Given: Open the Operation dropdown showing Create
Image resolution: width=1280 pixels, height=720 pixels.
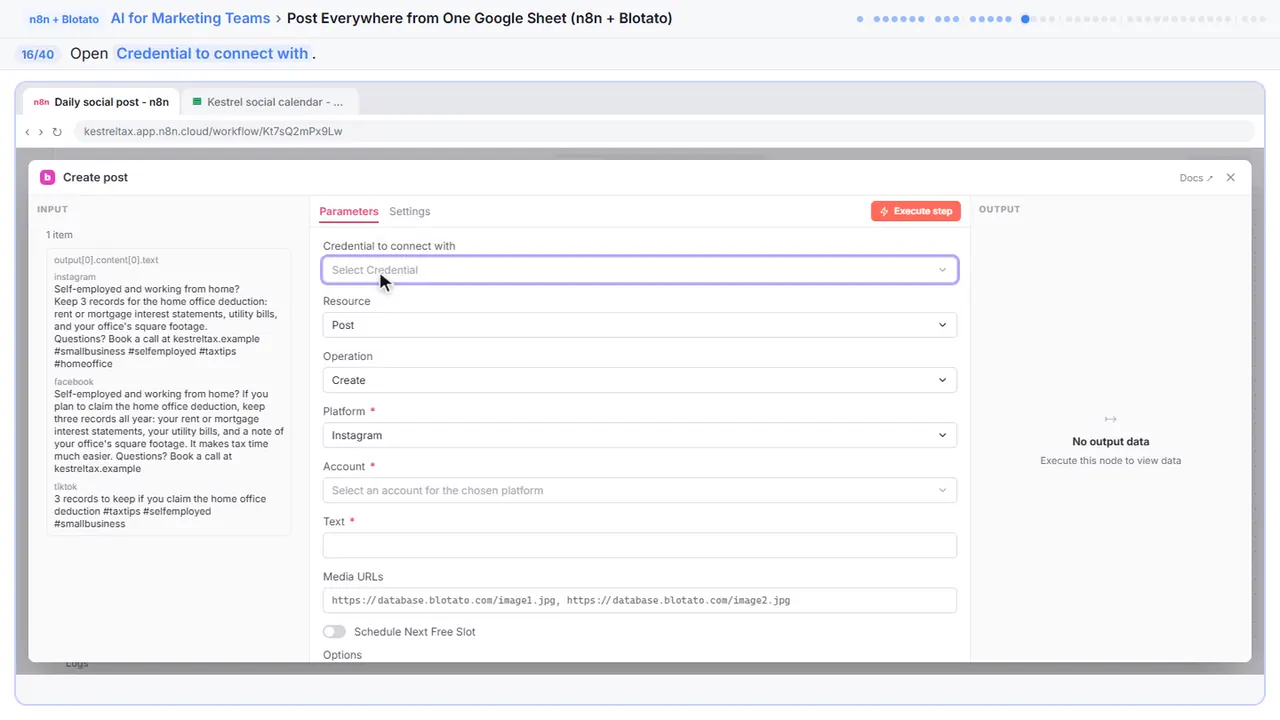Looking at the screenshot, I should pyautogui.click(x=640, y=380).
